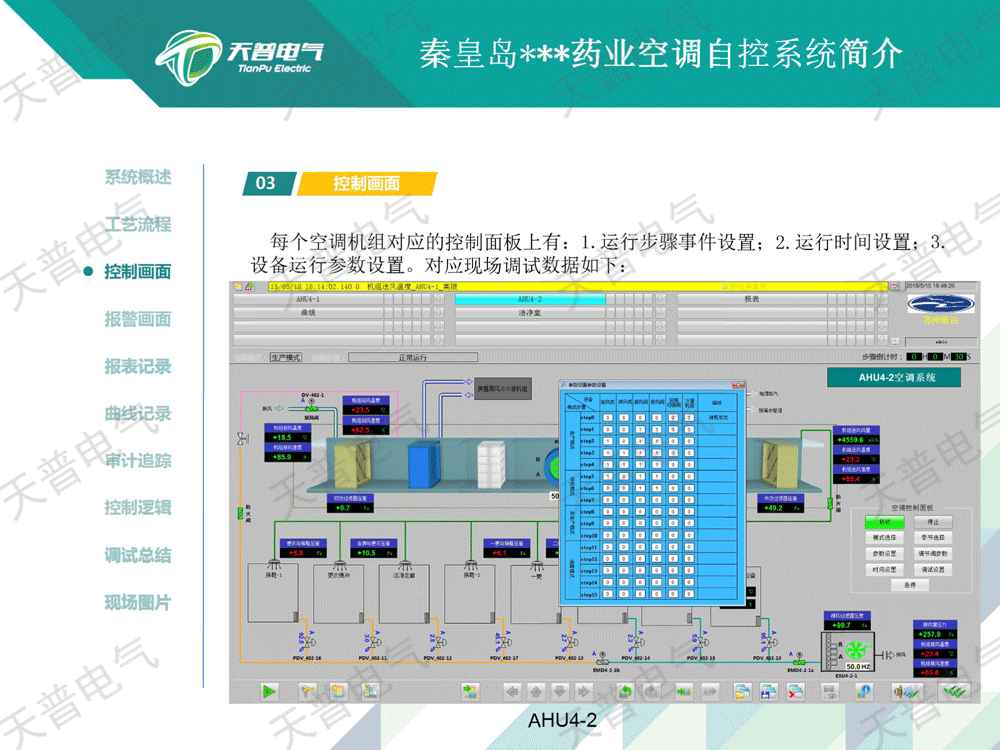
Task: Click the 季节选择 button on control panel
Action: coord(933,538)
